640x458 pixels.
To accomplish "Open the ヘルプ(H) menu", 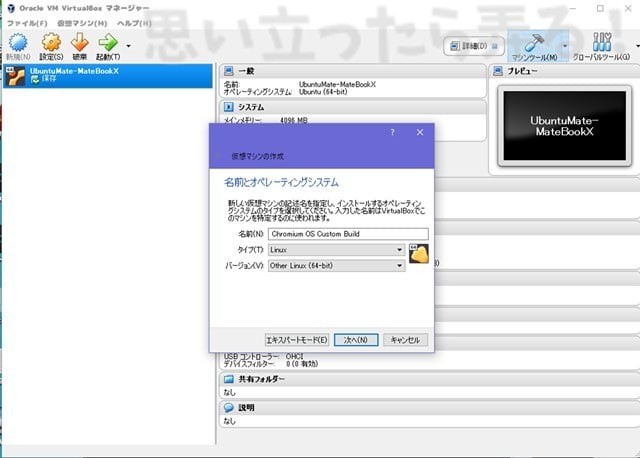I will tap(134, 23).
